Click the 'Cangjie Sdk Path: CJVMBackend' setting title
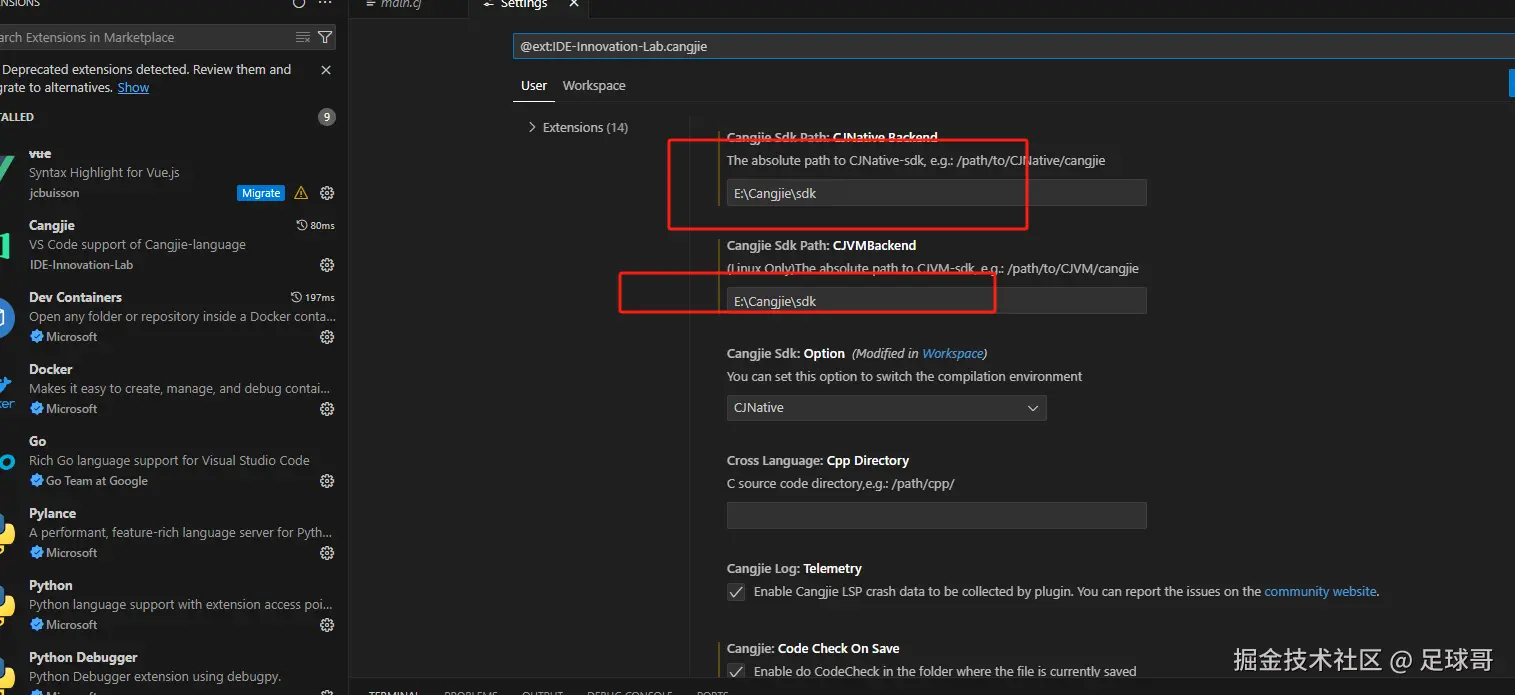The image size is (1515, 695). (821, 246)
